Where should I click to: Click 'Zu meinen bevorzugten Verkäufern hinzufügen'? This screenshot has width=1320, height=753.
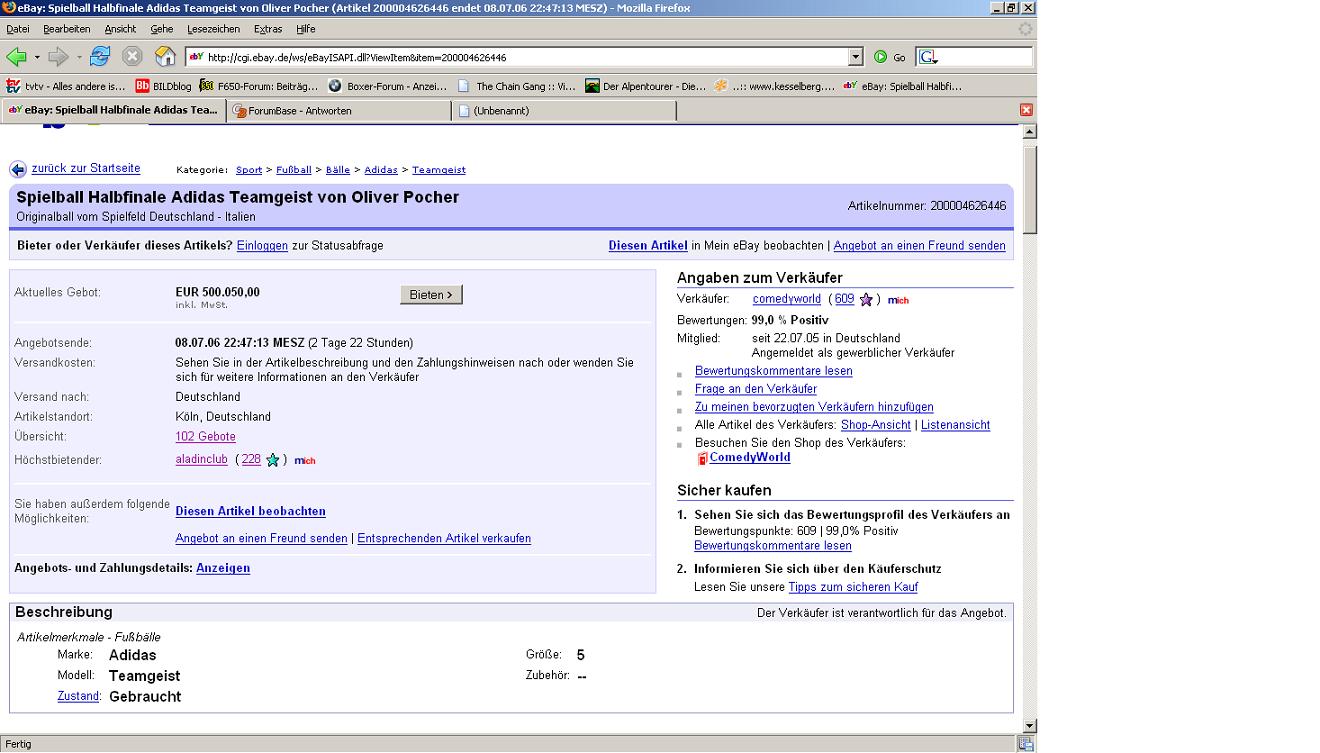pos(814,407)
